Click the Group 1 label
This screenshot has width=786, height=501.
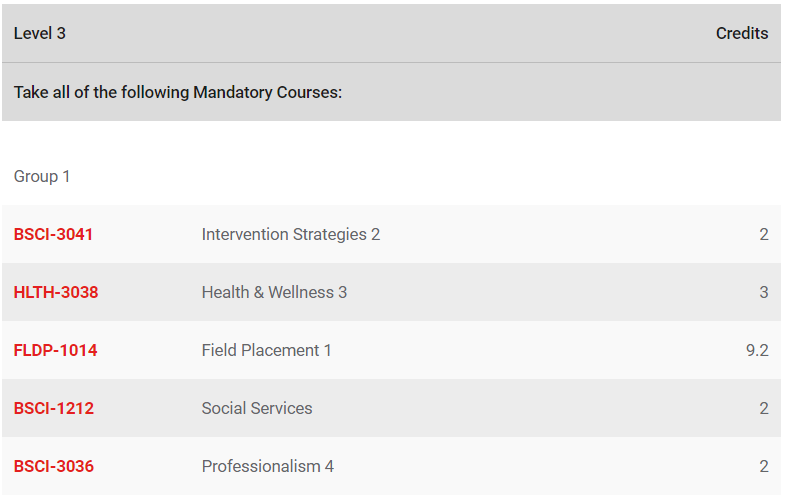(42, 177)
